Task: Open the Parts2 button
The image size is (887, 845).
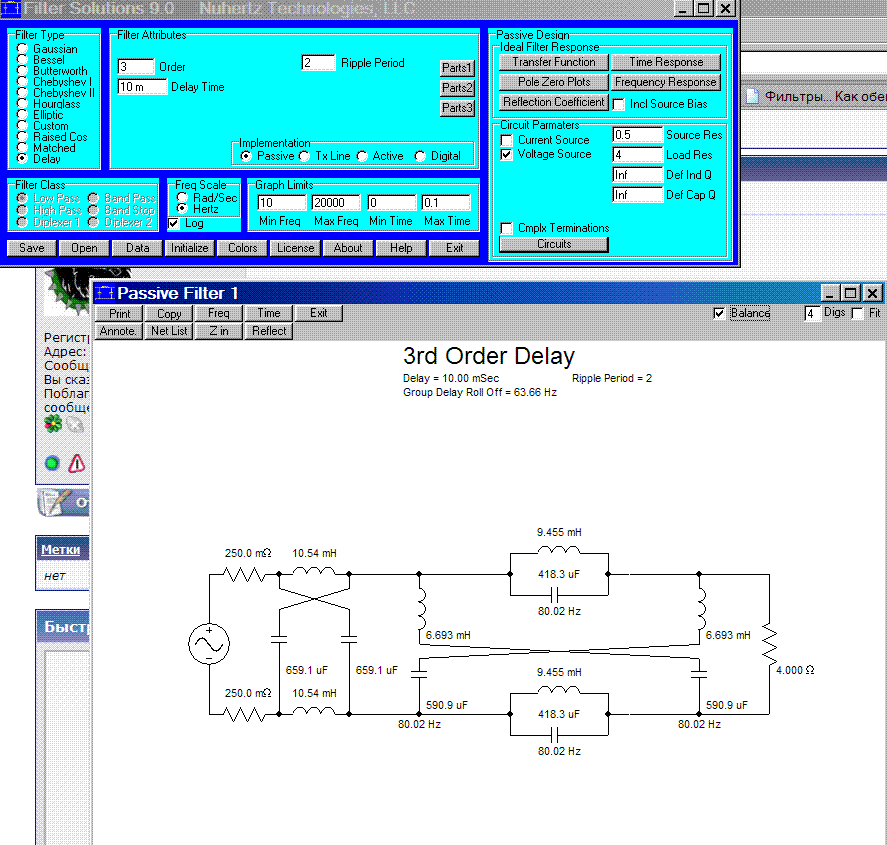Action: 457,88
